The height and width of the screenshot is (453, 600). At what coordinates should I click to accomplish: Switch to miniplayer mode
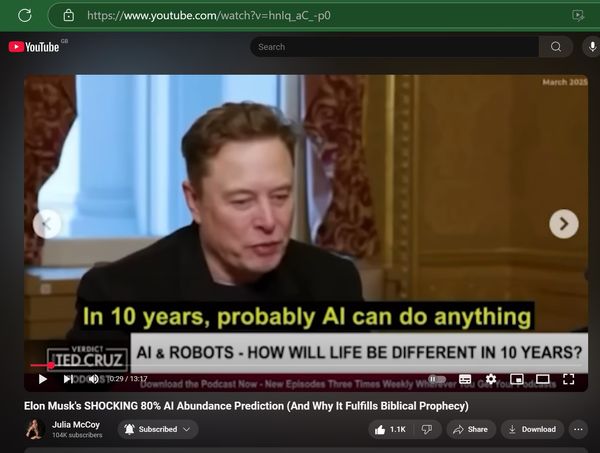coord(517,379)
